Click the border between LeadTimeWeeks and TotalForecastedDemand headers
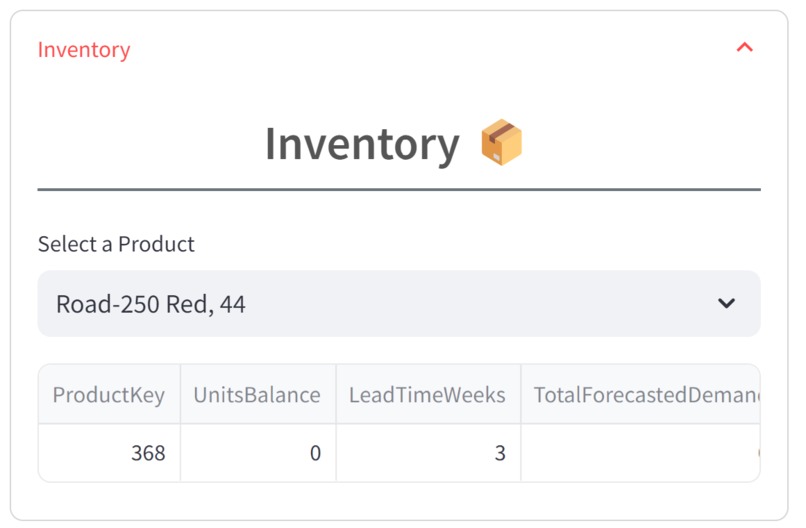 point(521,395)
